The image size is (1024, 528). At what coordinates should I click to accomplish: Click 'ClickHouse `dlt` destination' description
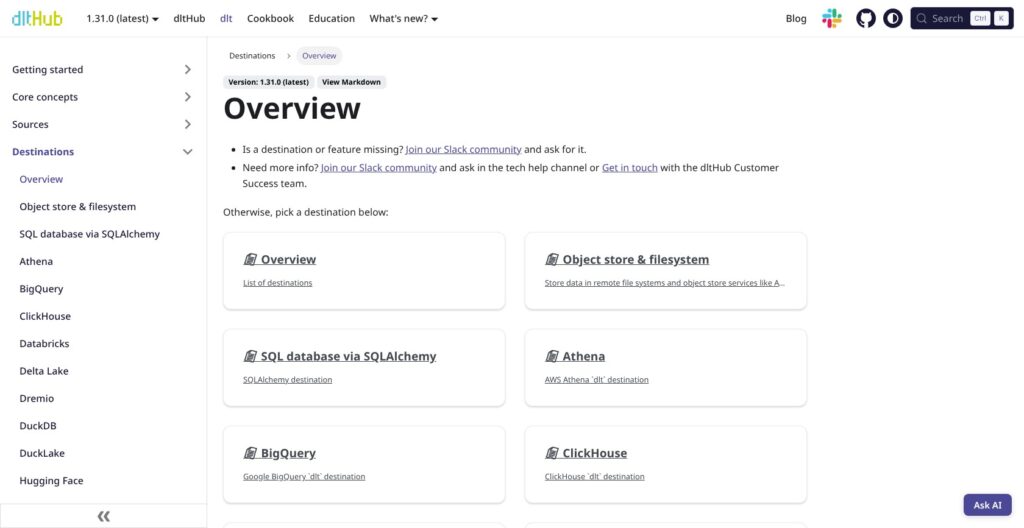[594, 476]
